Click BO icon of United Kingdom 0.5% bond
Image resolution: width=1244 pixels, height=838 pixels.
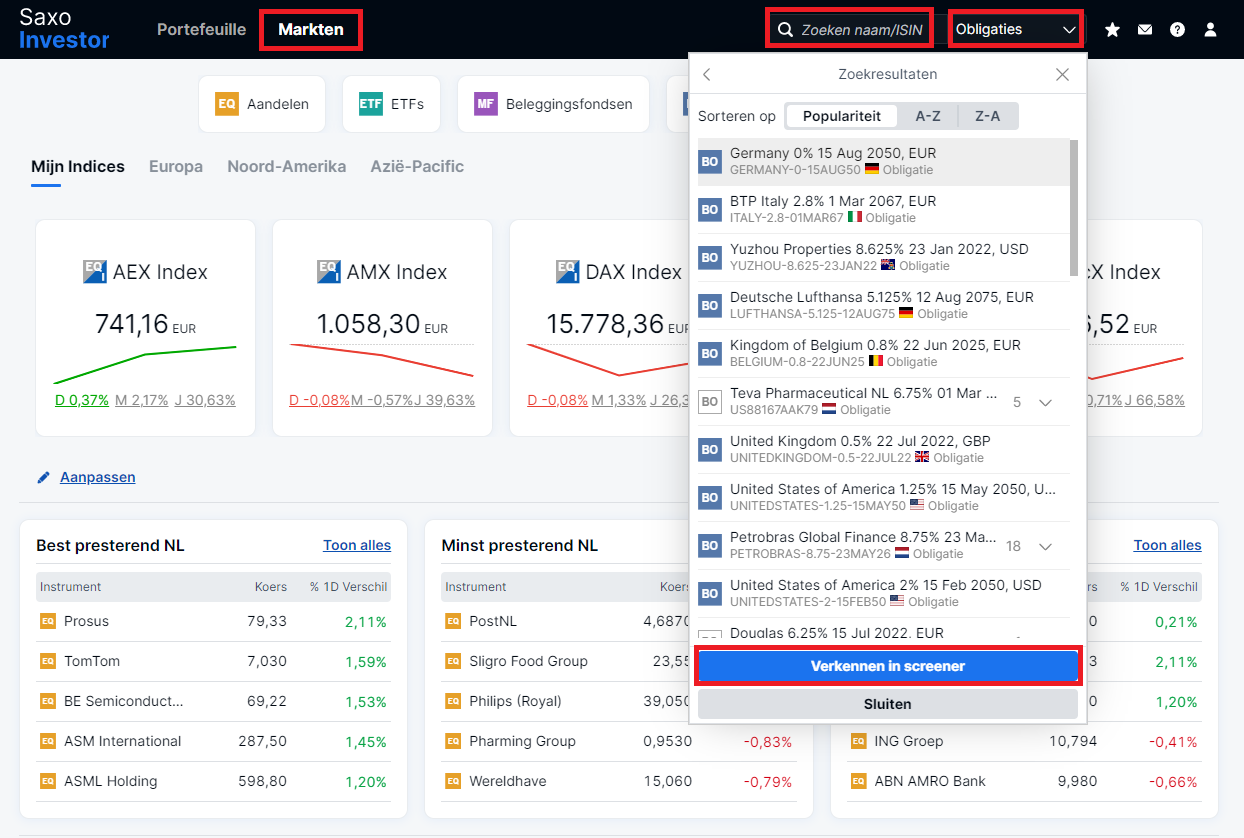click(710, 449)
